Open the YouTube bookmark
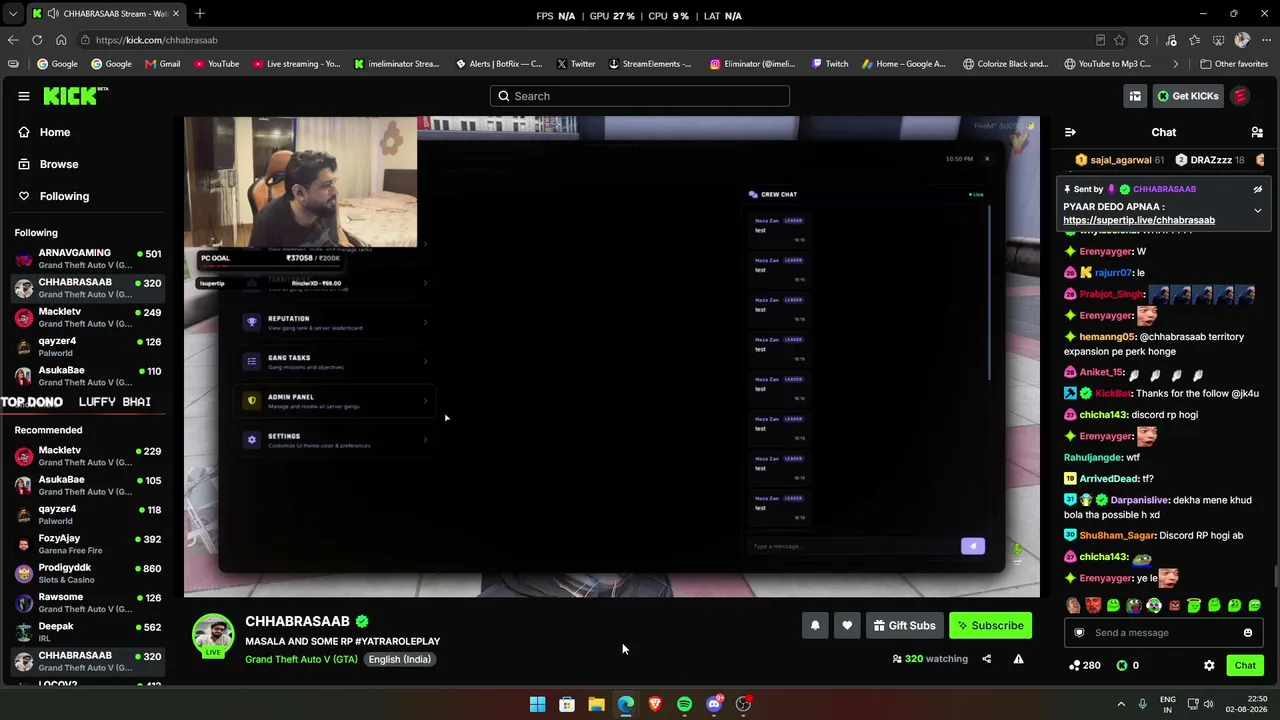 [217, 64]
